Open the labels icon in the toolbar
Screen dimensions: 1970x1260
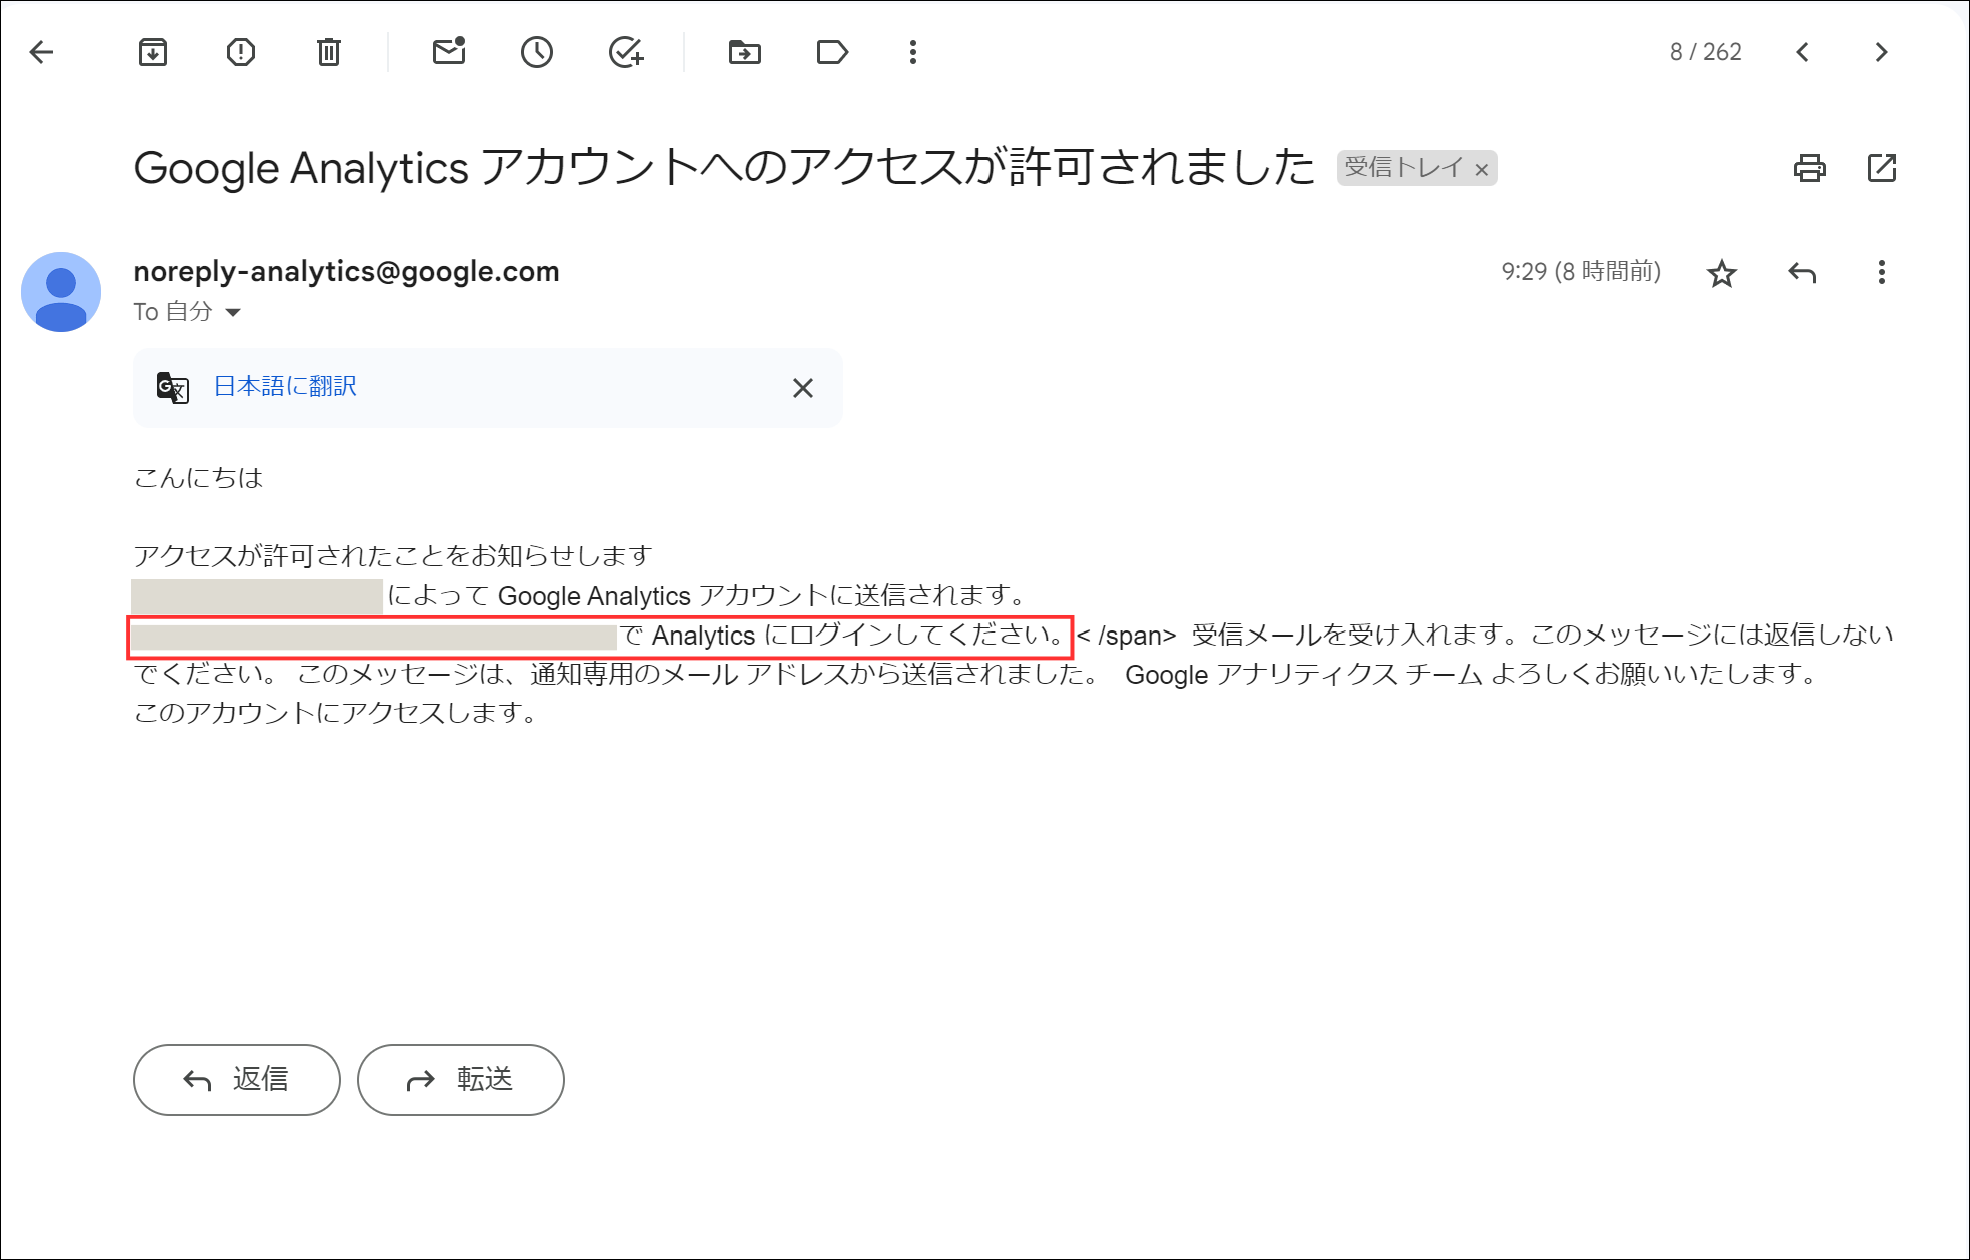point(832,52)
